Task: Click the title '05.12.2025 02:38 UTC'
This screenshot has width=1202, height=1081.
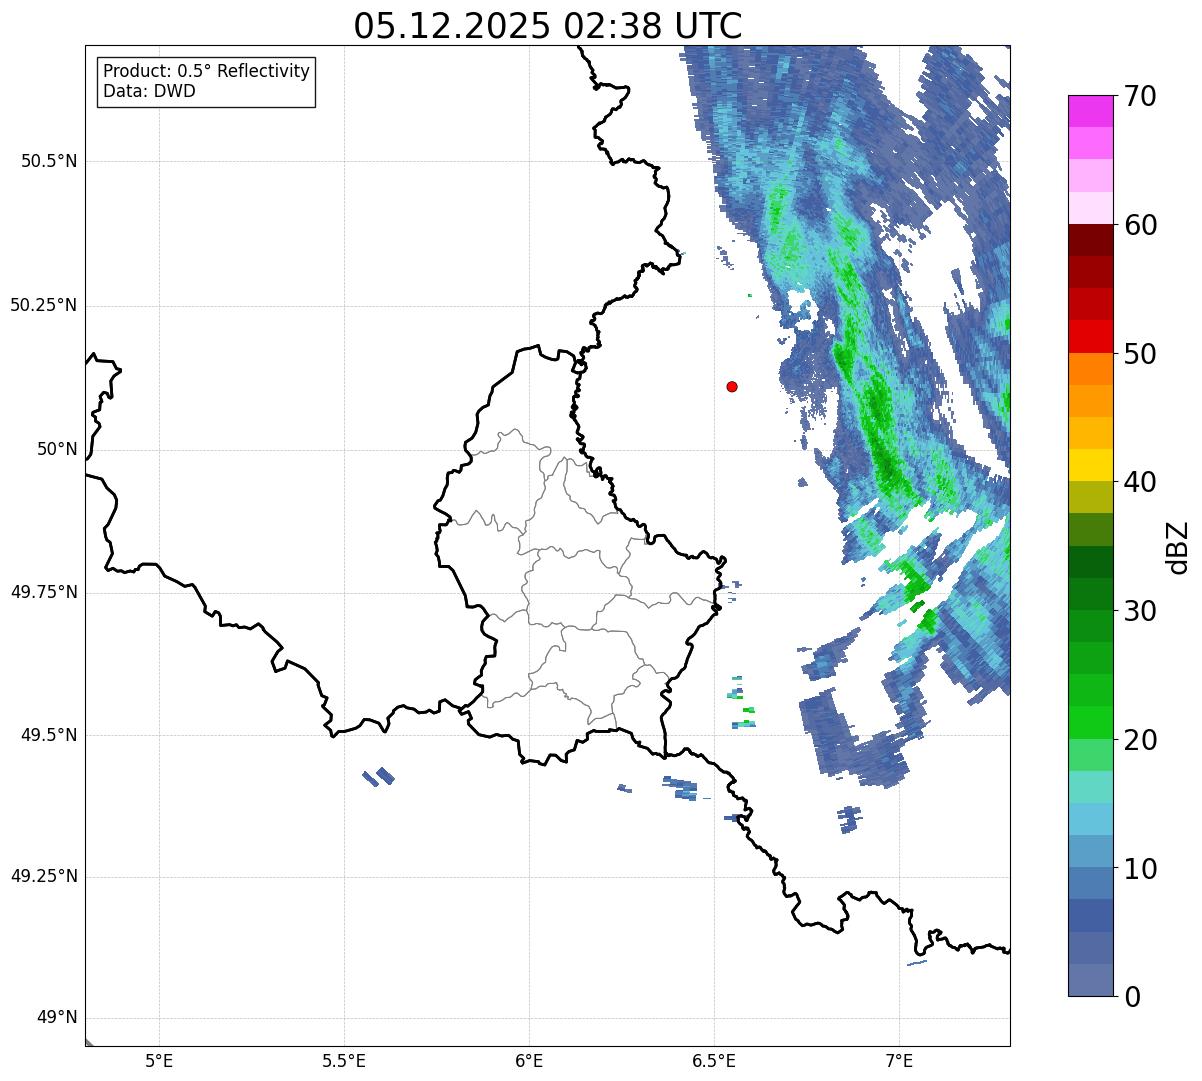Action: tap(548, 26)
